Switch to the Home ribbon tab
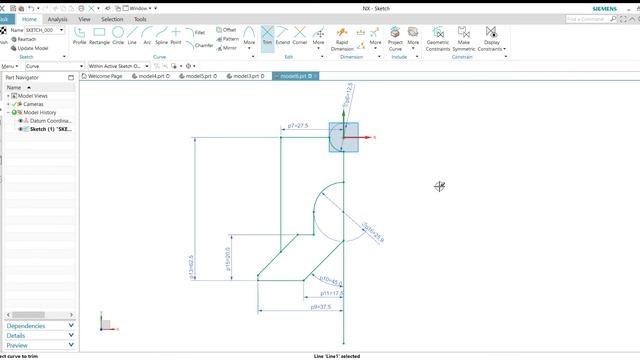Screen dimensions: 640x360 click(29, 19)
